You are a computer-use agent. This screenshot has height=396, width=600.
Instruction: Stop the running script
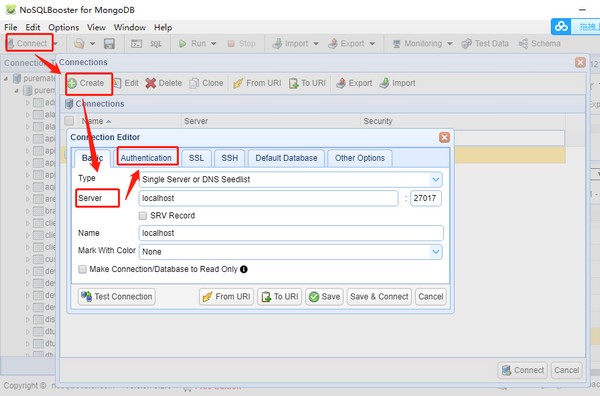(241, 44)
